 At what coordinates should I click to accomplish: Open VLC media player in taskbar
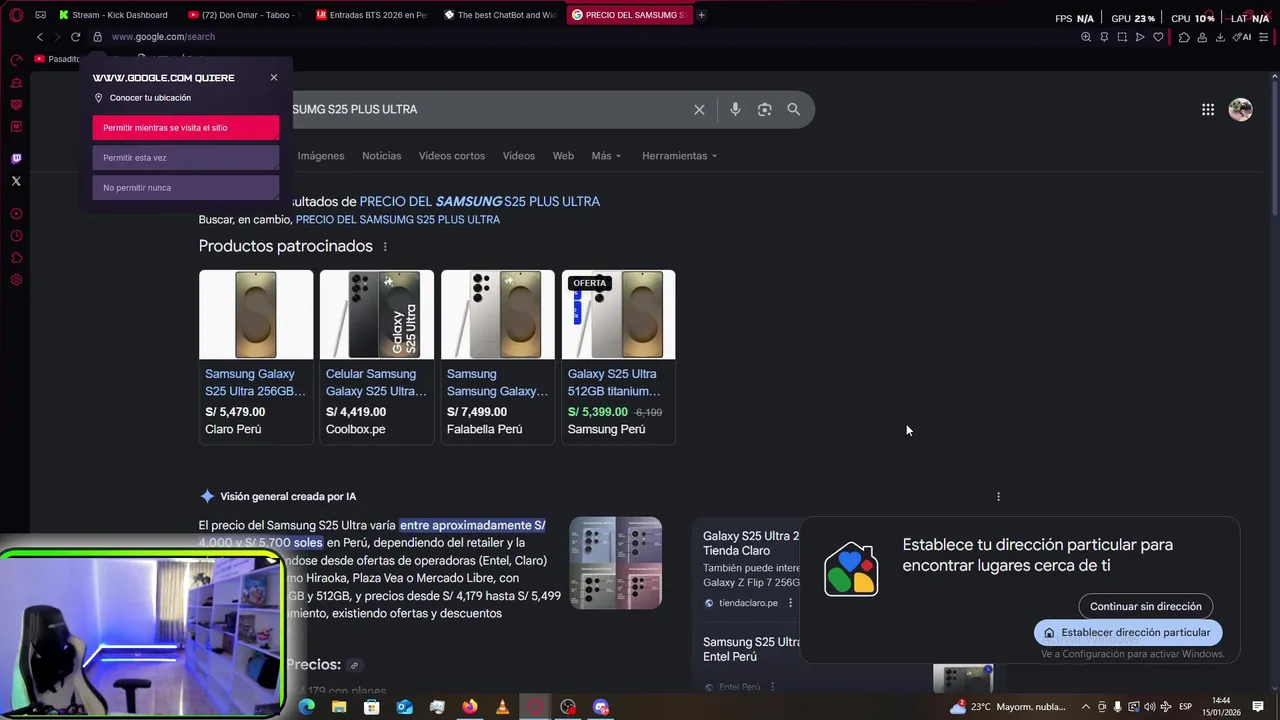(502, 707)
